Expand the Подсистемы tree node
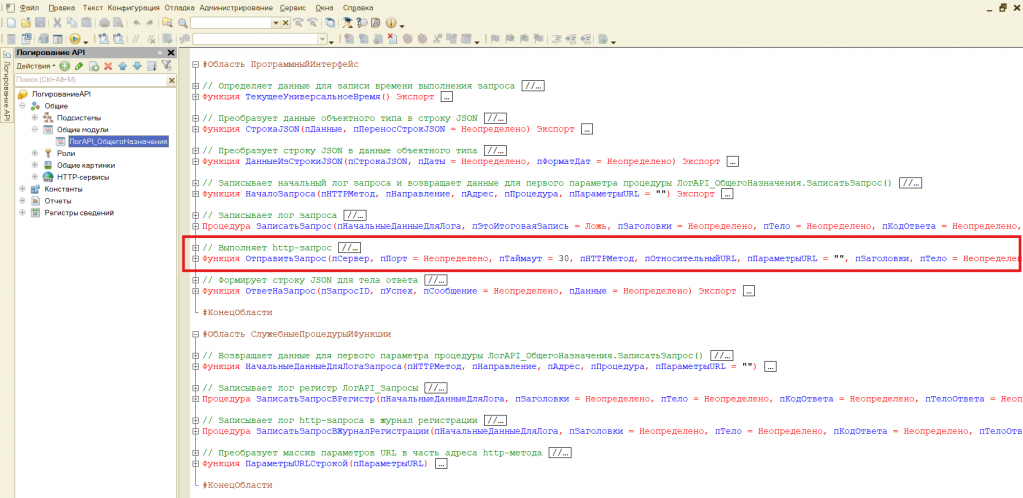This screenshot has width=1023, height=498. [x=35, y=117]
